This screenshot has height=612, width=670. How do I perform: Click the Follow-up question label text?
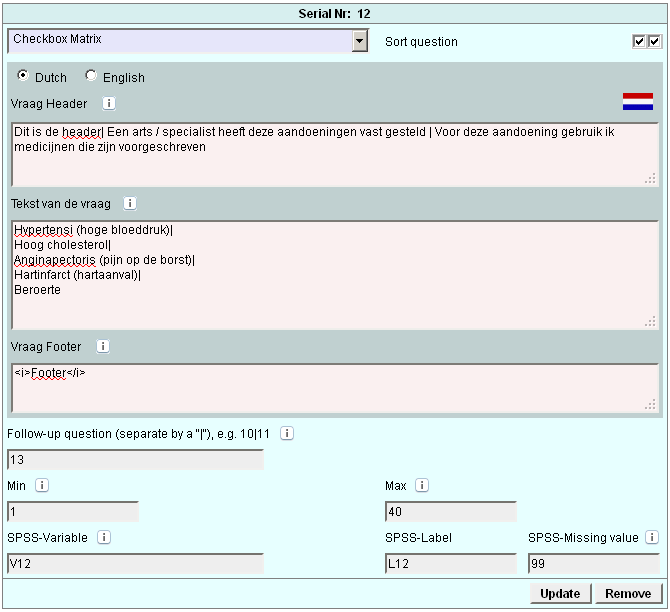138,434
